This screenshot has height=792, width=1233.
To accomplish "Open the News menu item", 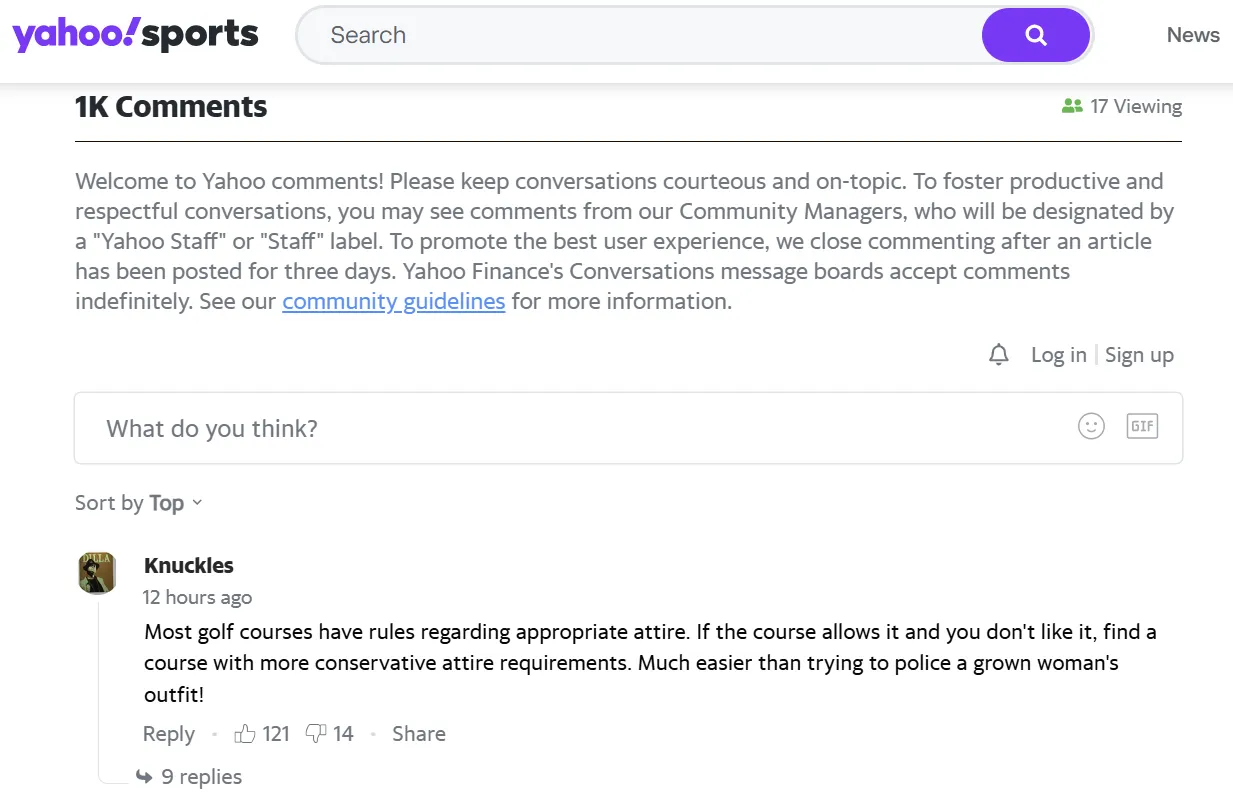I will tap(1193, 35).
